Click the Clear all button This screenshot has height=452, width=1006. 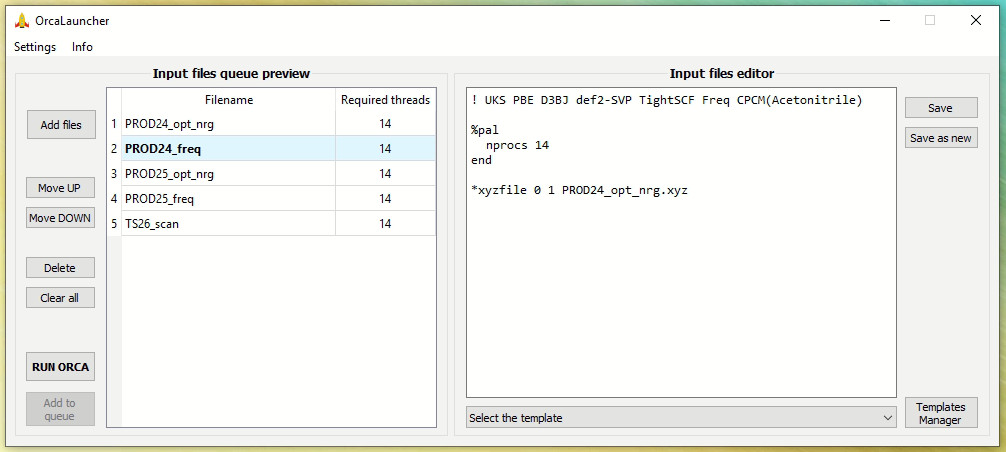pyautogui.click(x=60, y=298)
